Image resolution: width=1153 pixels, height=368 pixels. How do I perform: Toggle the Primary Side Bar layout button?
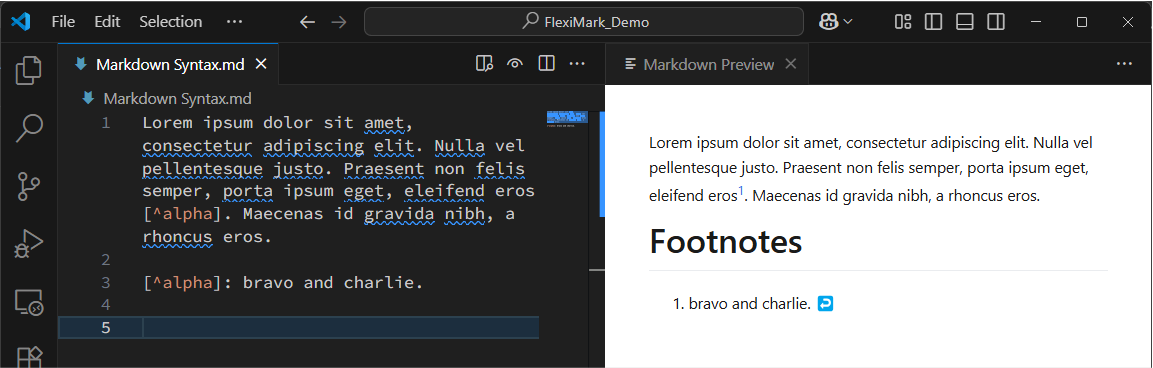coord(933,22)
